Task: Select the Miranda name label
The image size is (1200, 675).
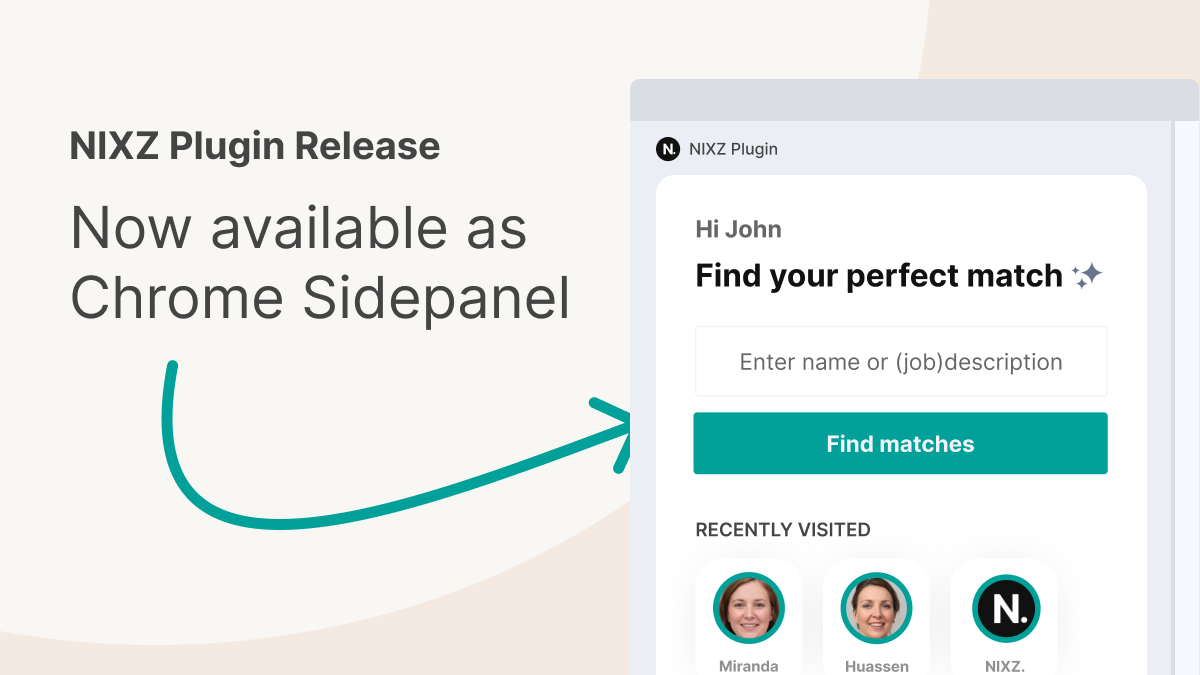Action: (x=749, y=666)
